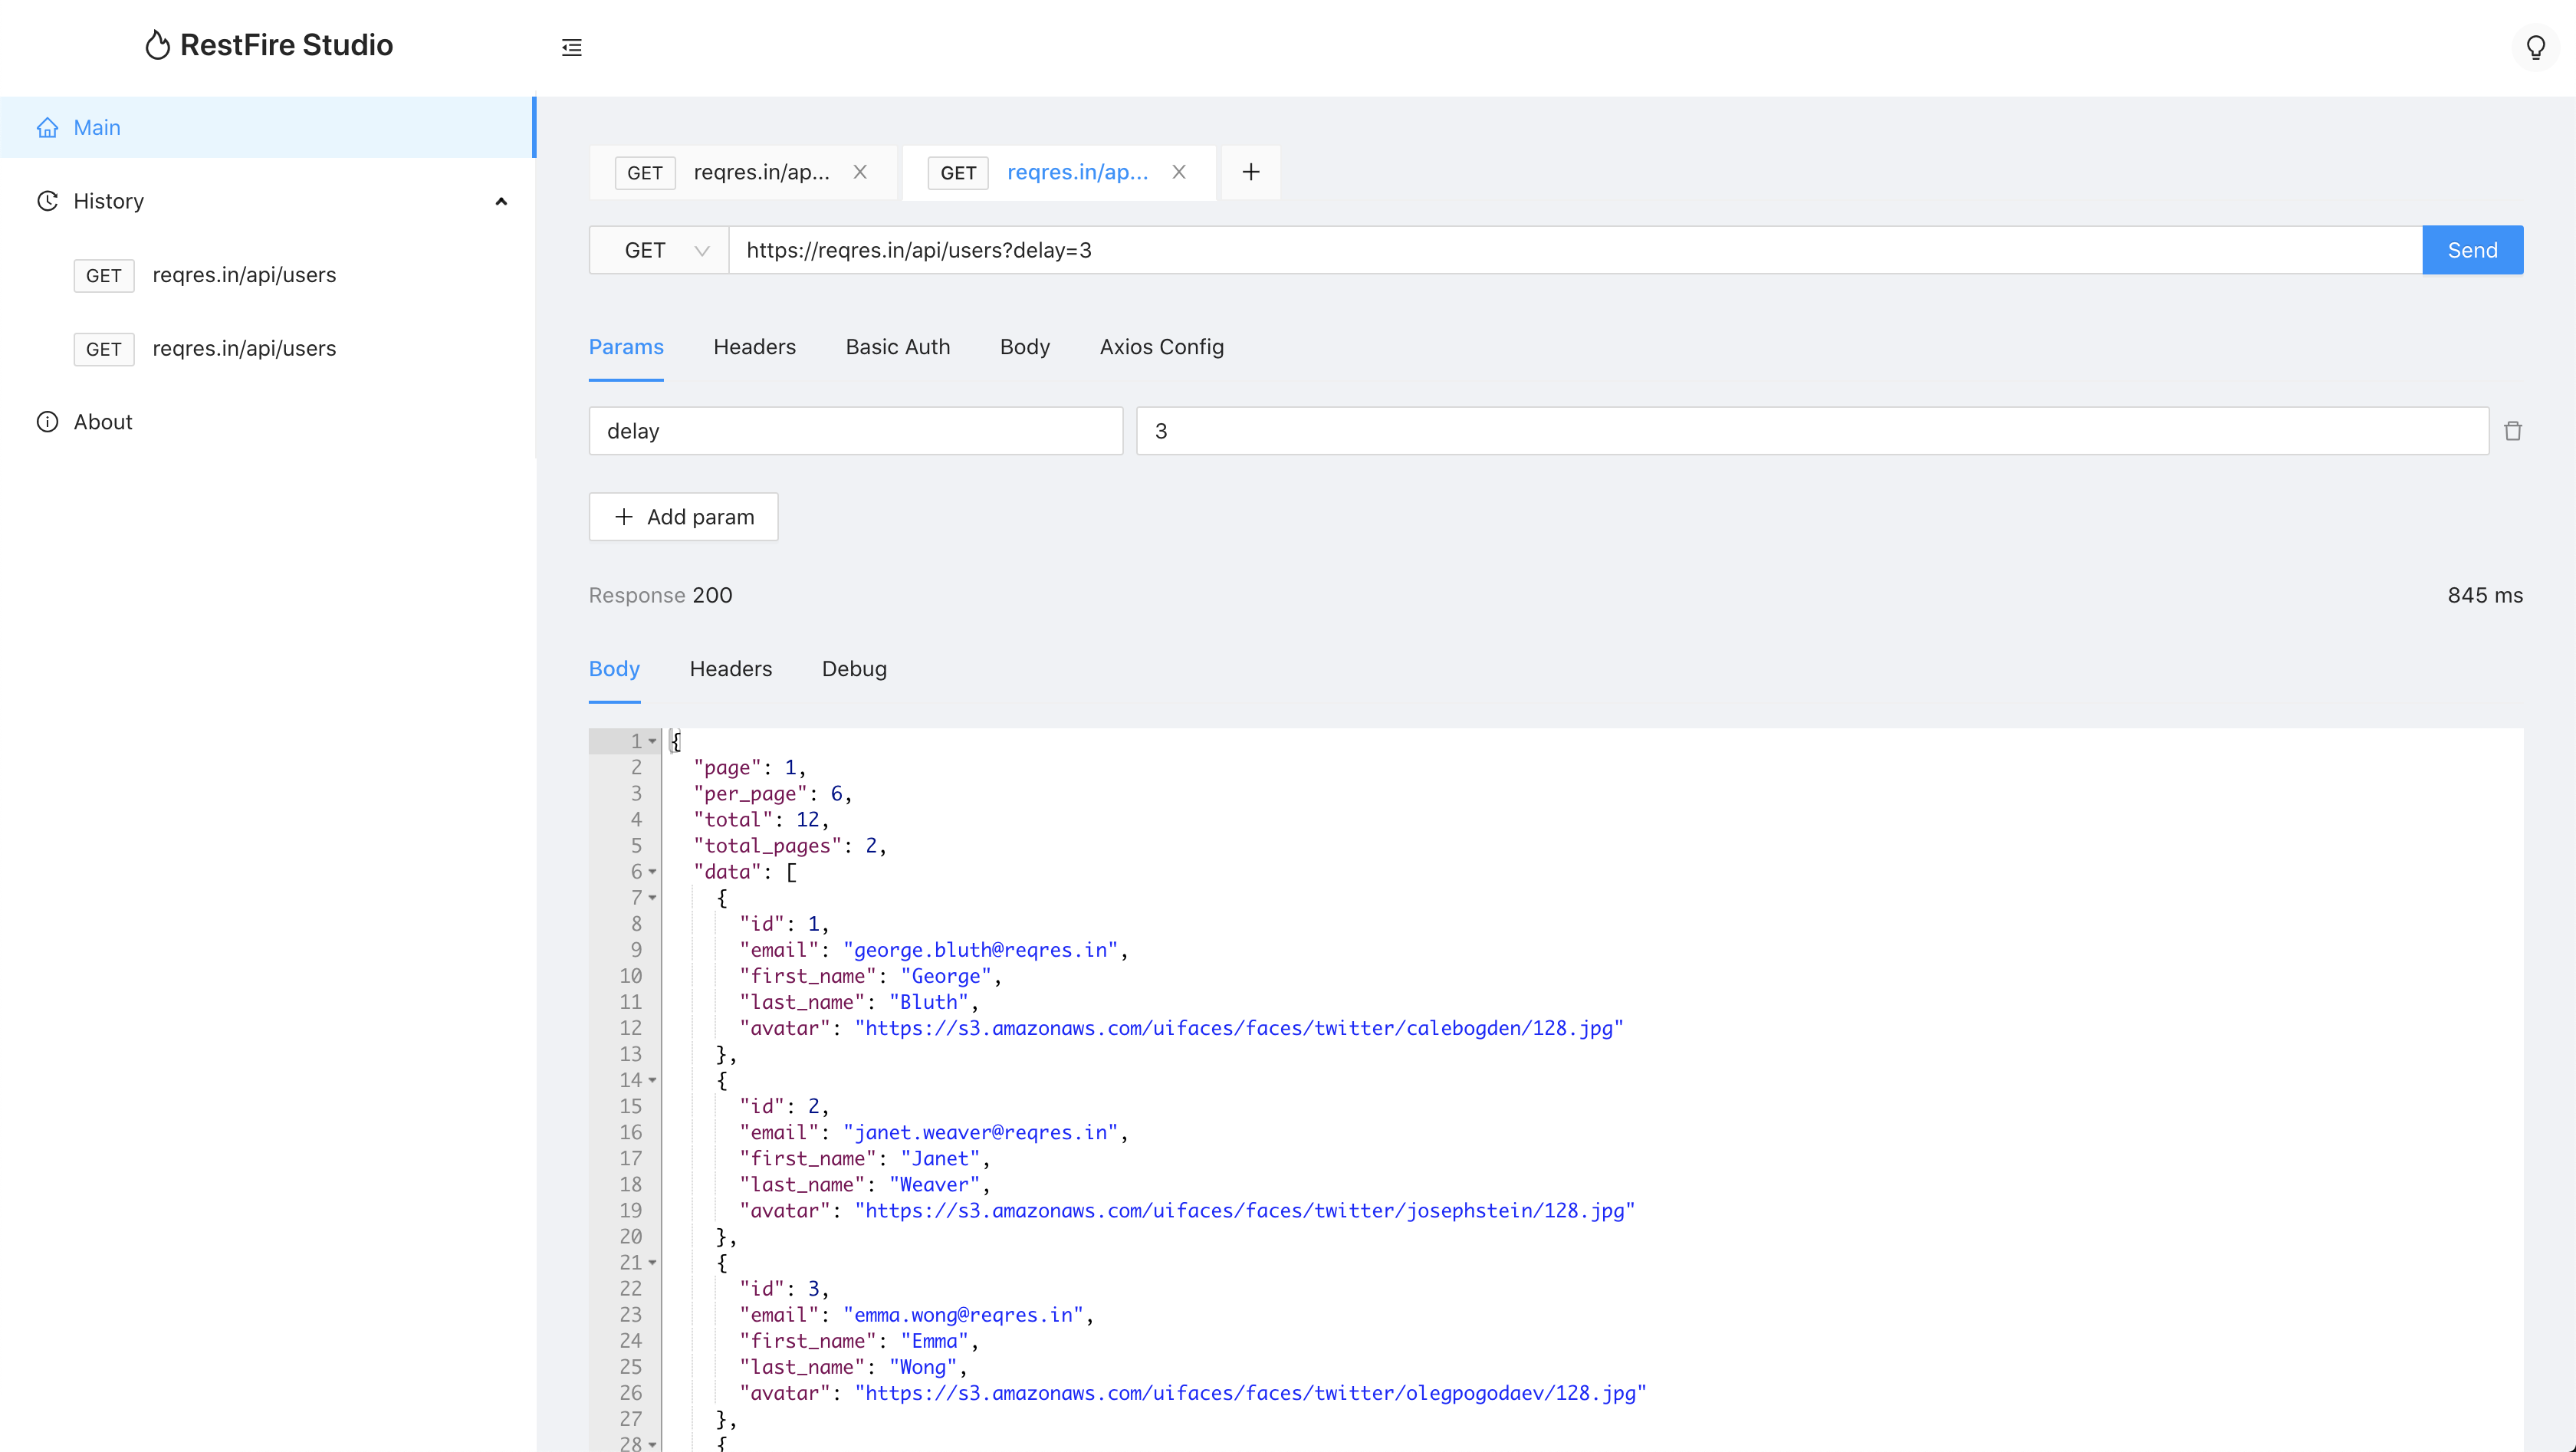Close the active second request tab

pyautogui.click(x=1179, y=172)
